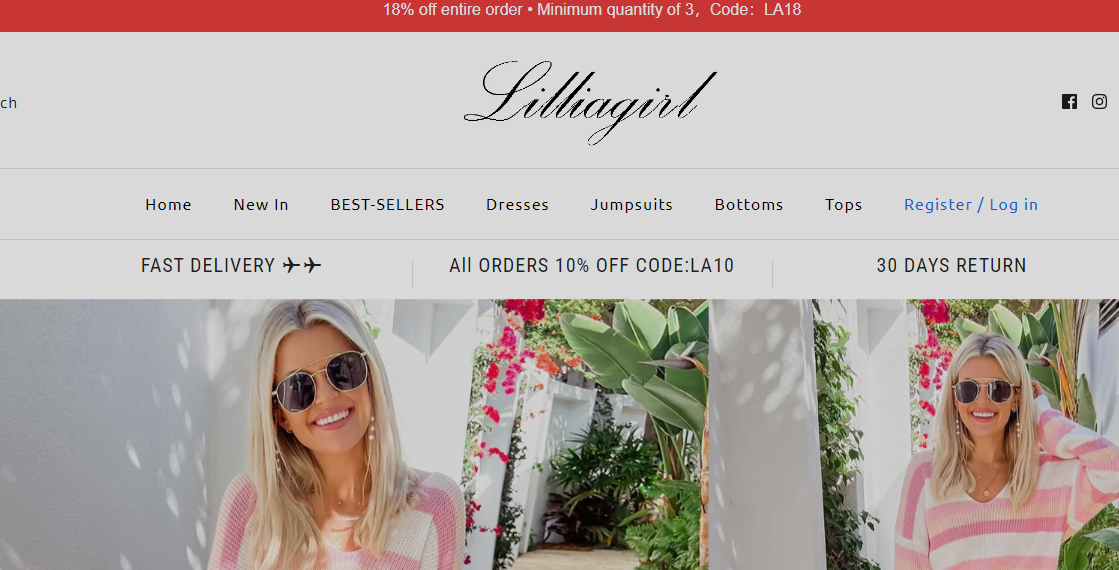Go to the Home menu item
Screen dimensions: 1119x570
coord(168,205)
